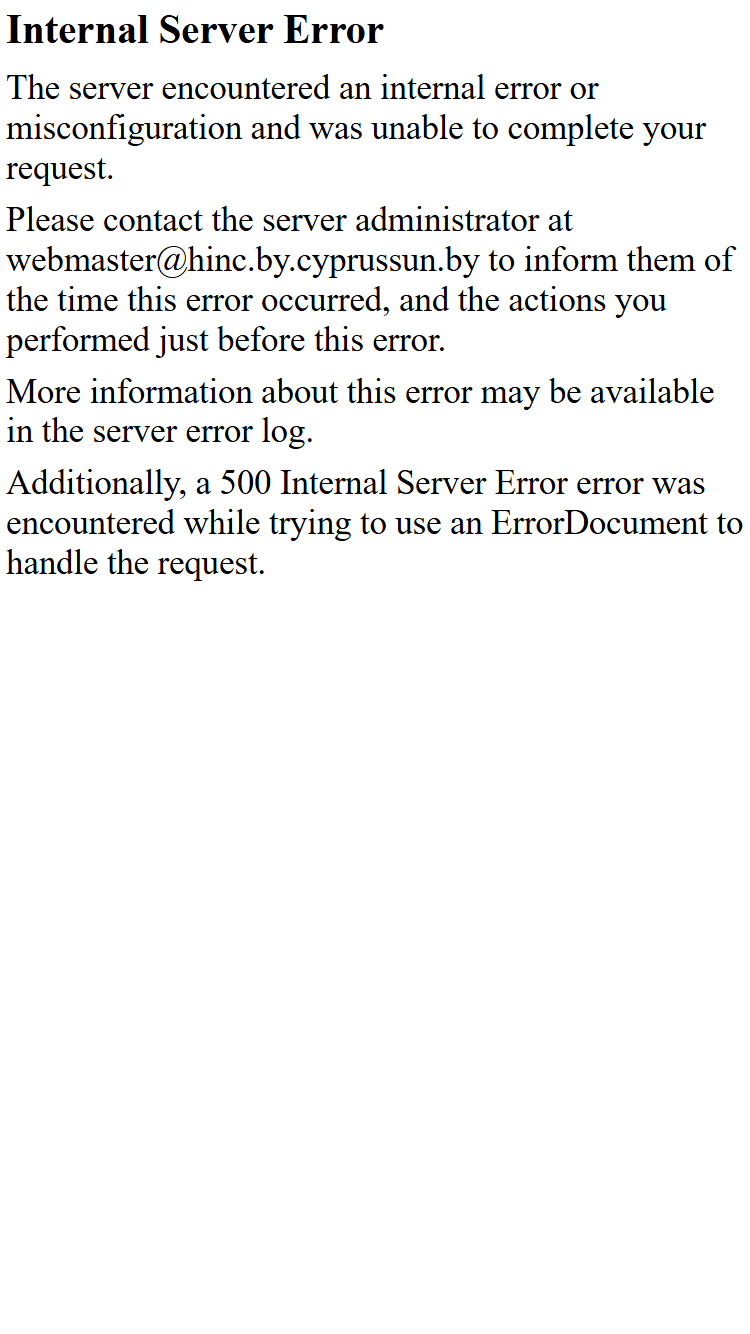
Task: Click the phrase 'to inform them of'
Action: [611, 261]
